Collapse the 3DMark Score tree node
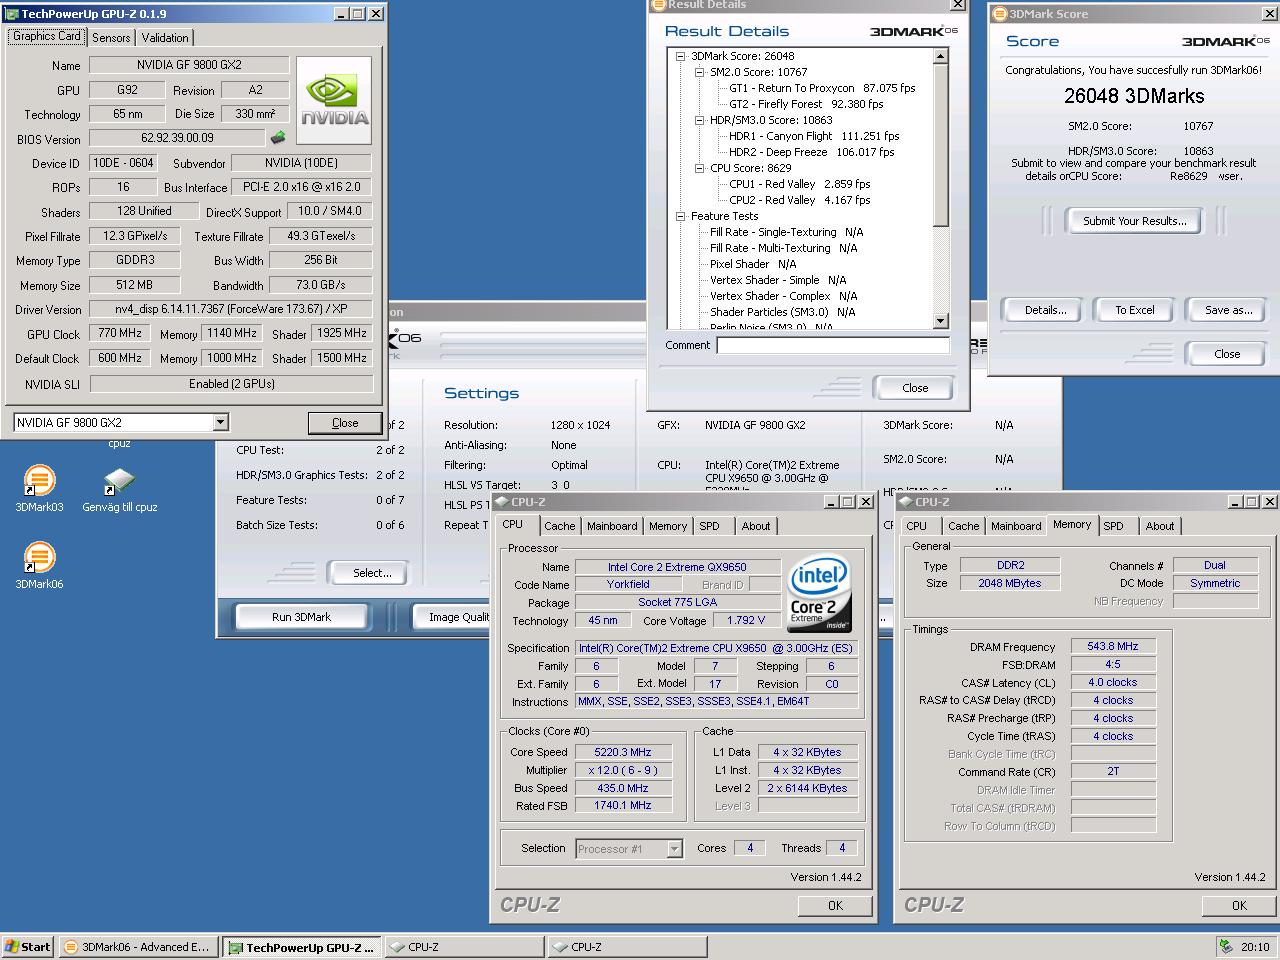 pyautogui.click(x=681, y=56)
